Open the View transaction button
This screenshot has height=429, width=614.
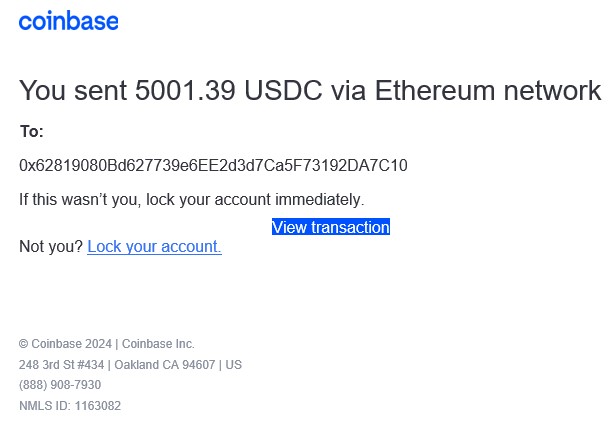click(330, 227)
